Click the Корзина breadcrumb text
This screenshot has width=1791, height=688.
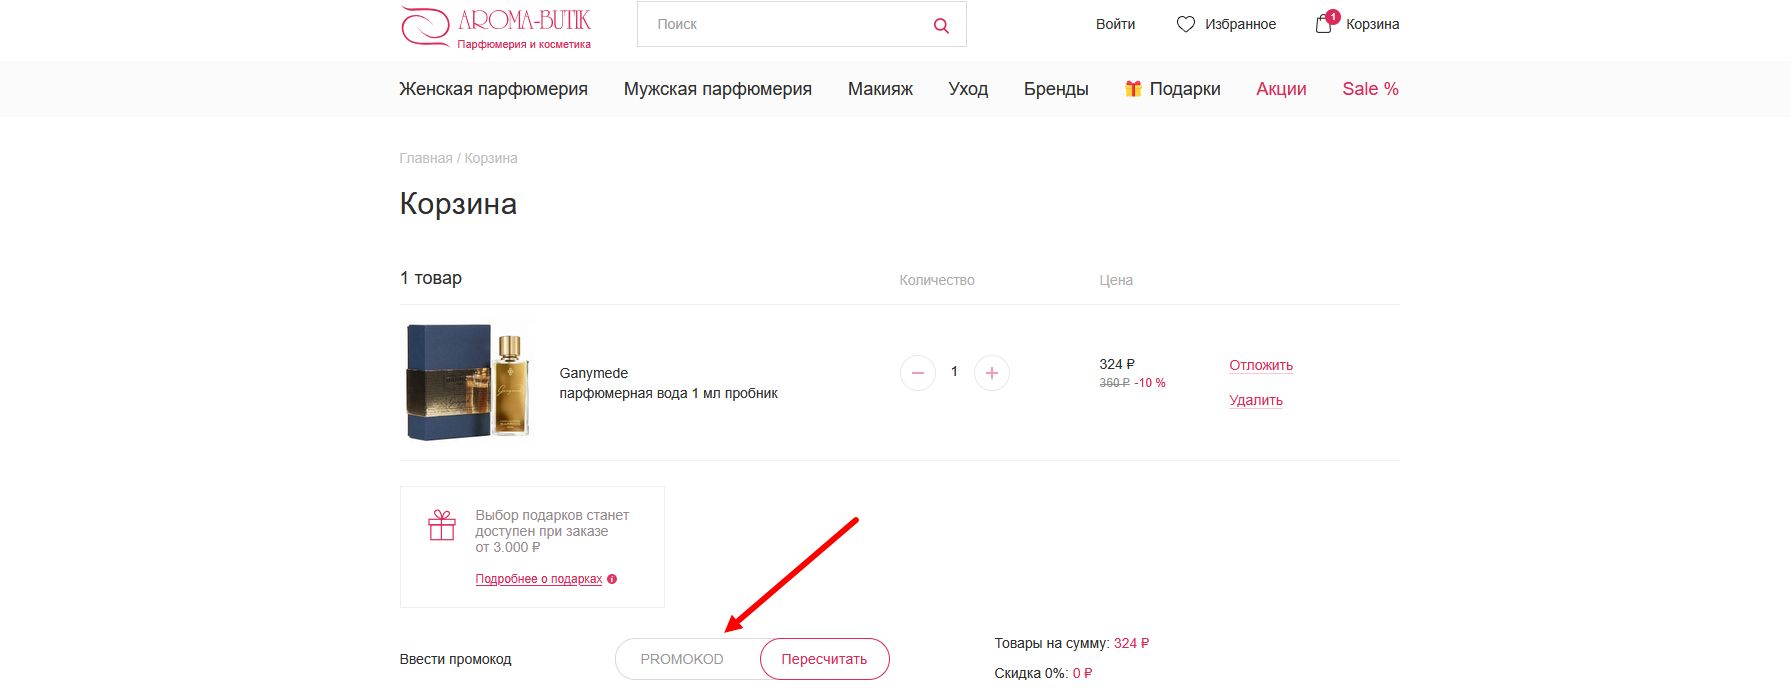pyautogui.click(x=491, y=158)
